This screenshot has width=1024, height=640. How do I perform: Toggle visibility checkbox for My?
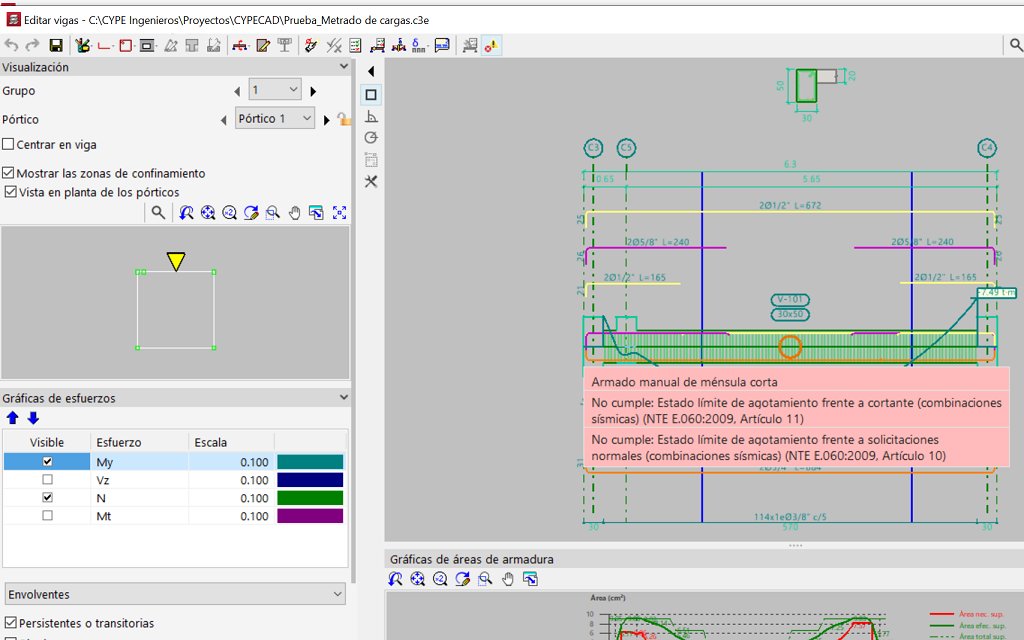pyautogui.click(x=47, y=462)
